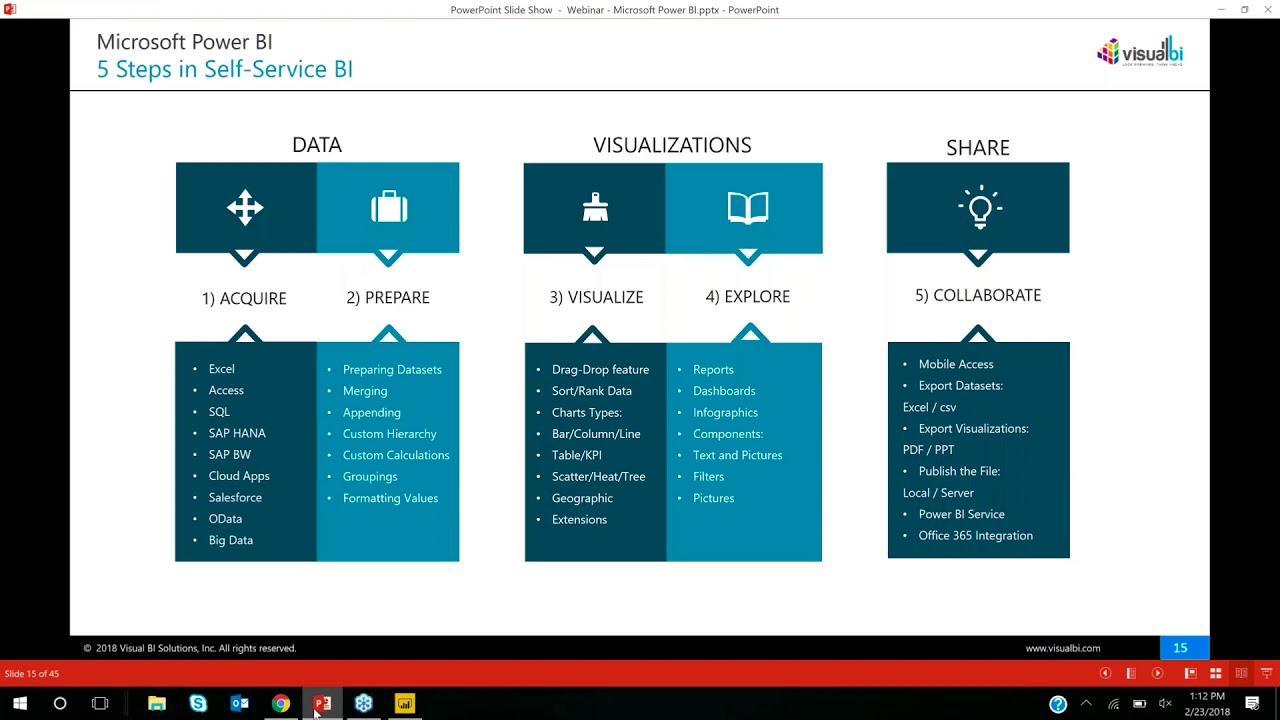Go to previous slide using status bar arrow

point(1105,673)
